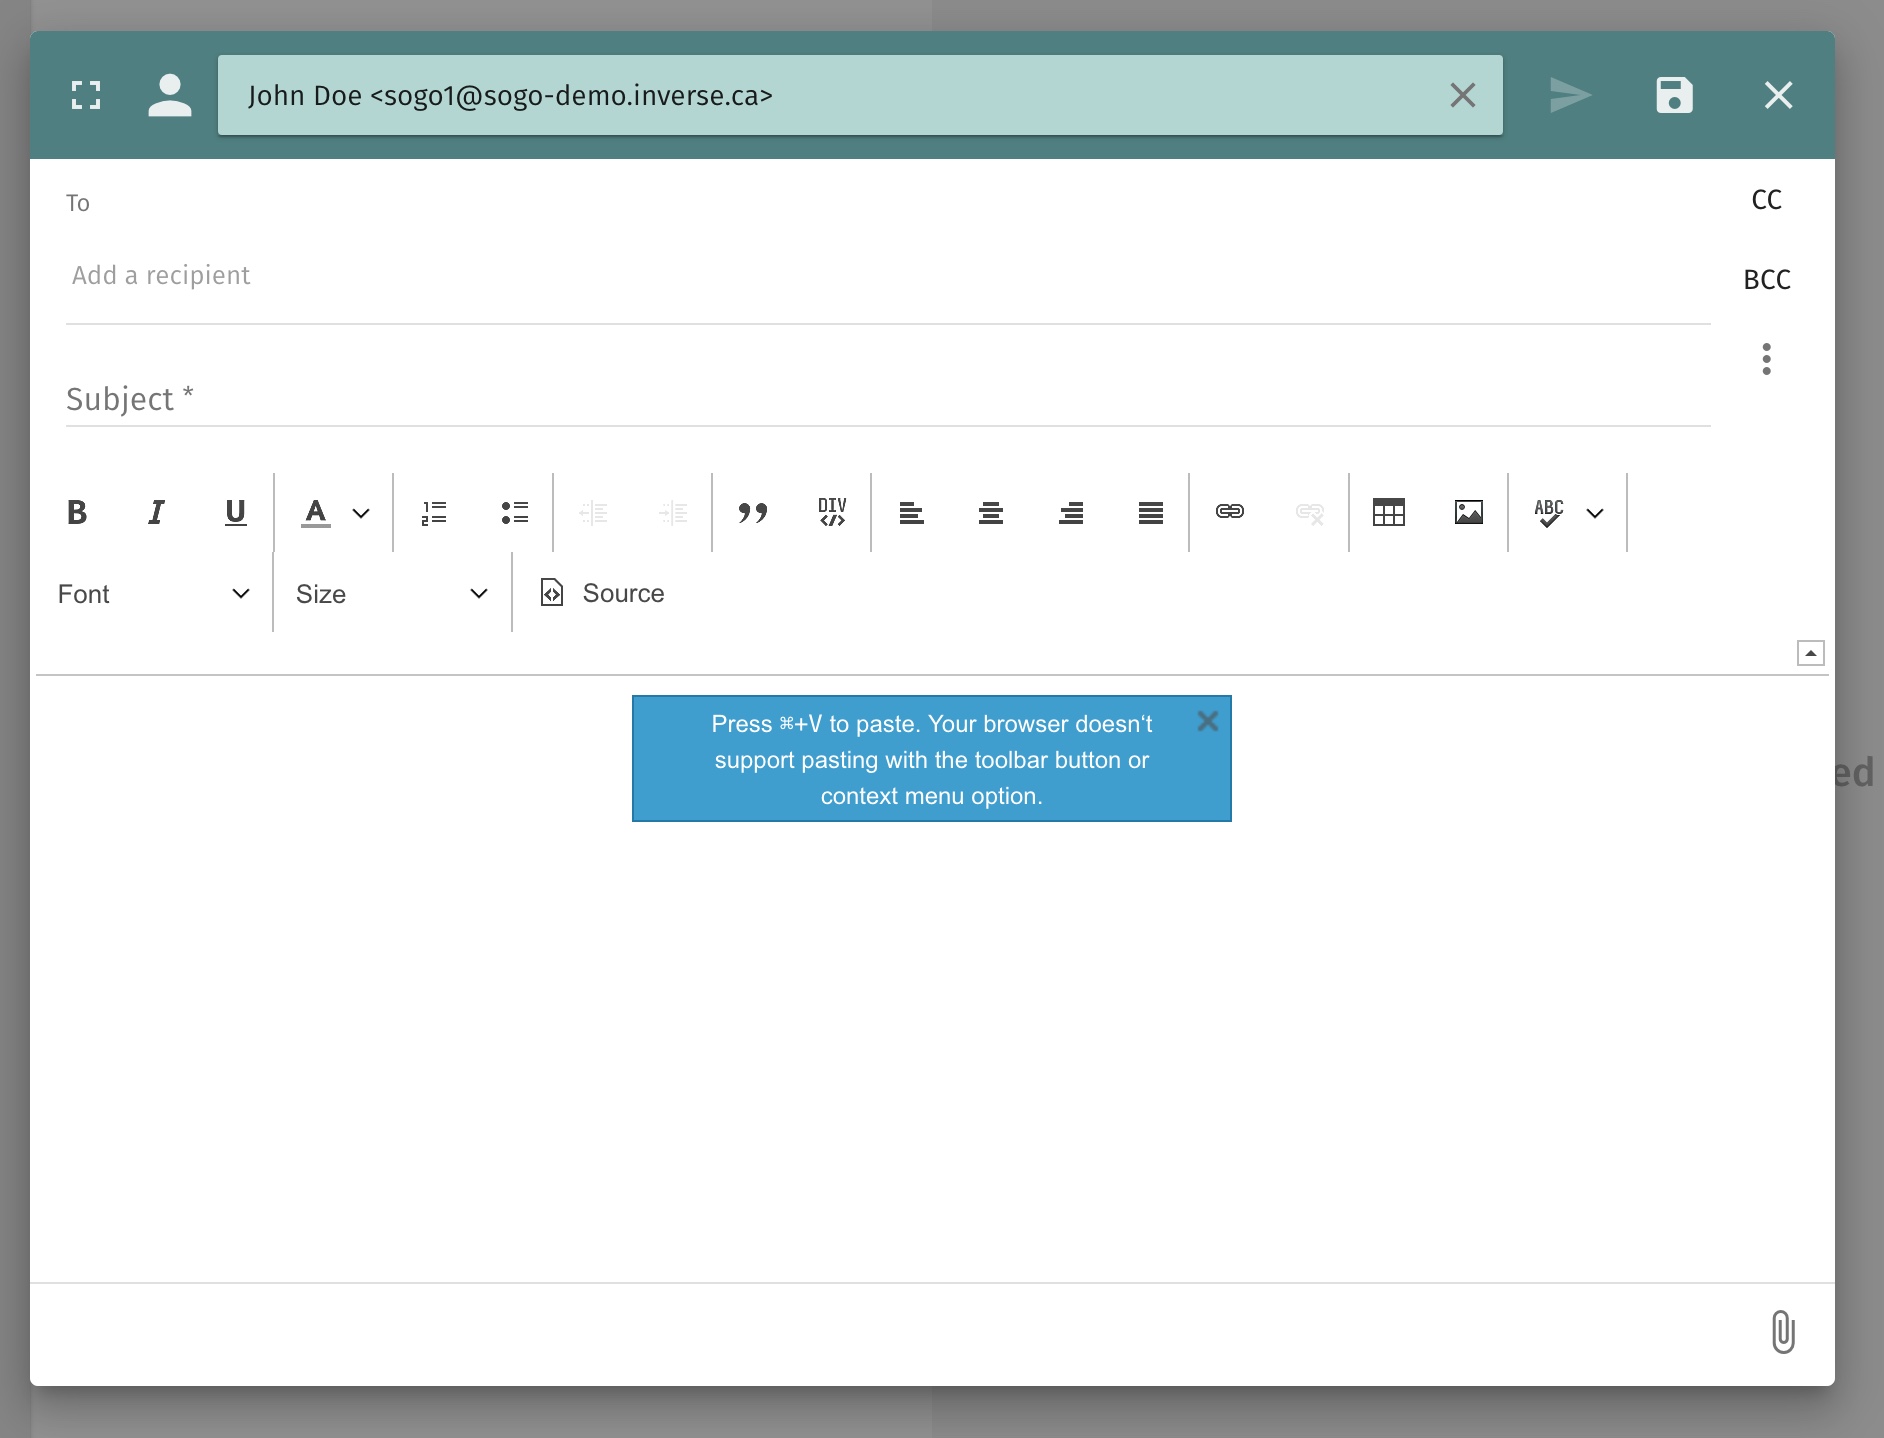Click the Subject input field
This screenshot has height=1438, width=1884.
point(886,399)
